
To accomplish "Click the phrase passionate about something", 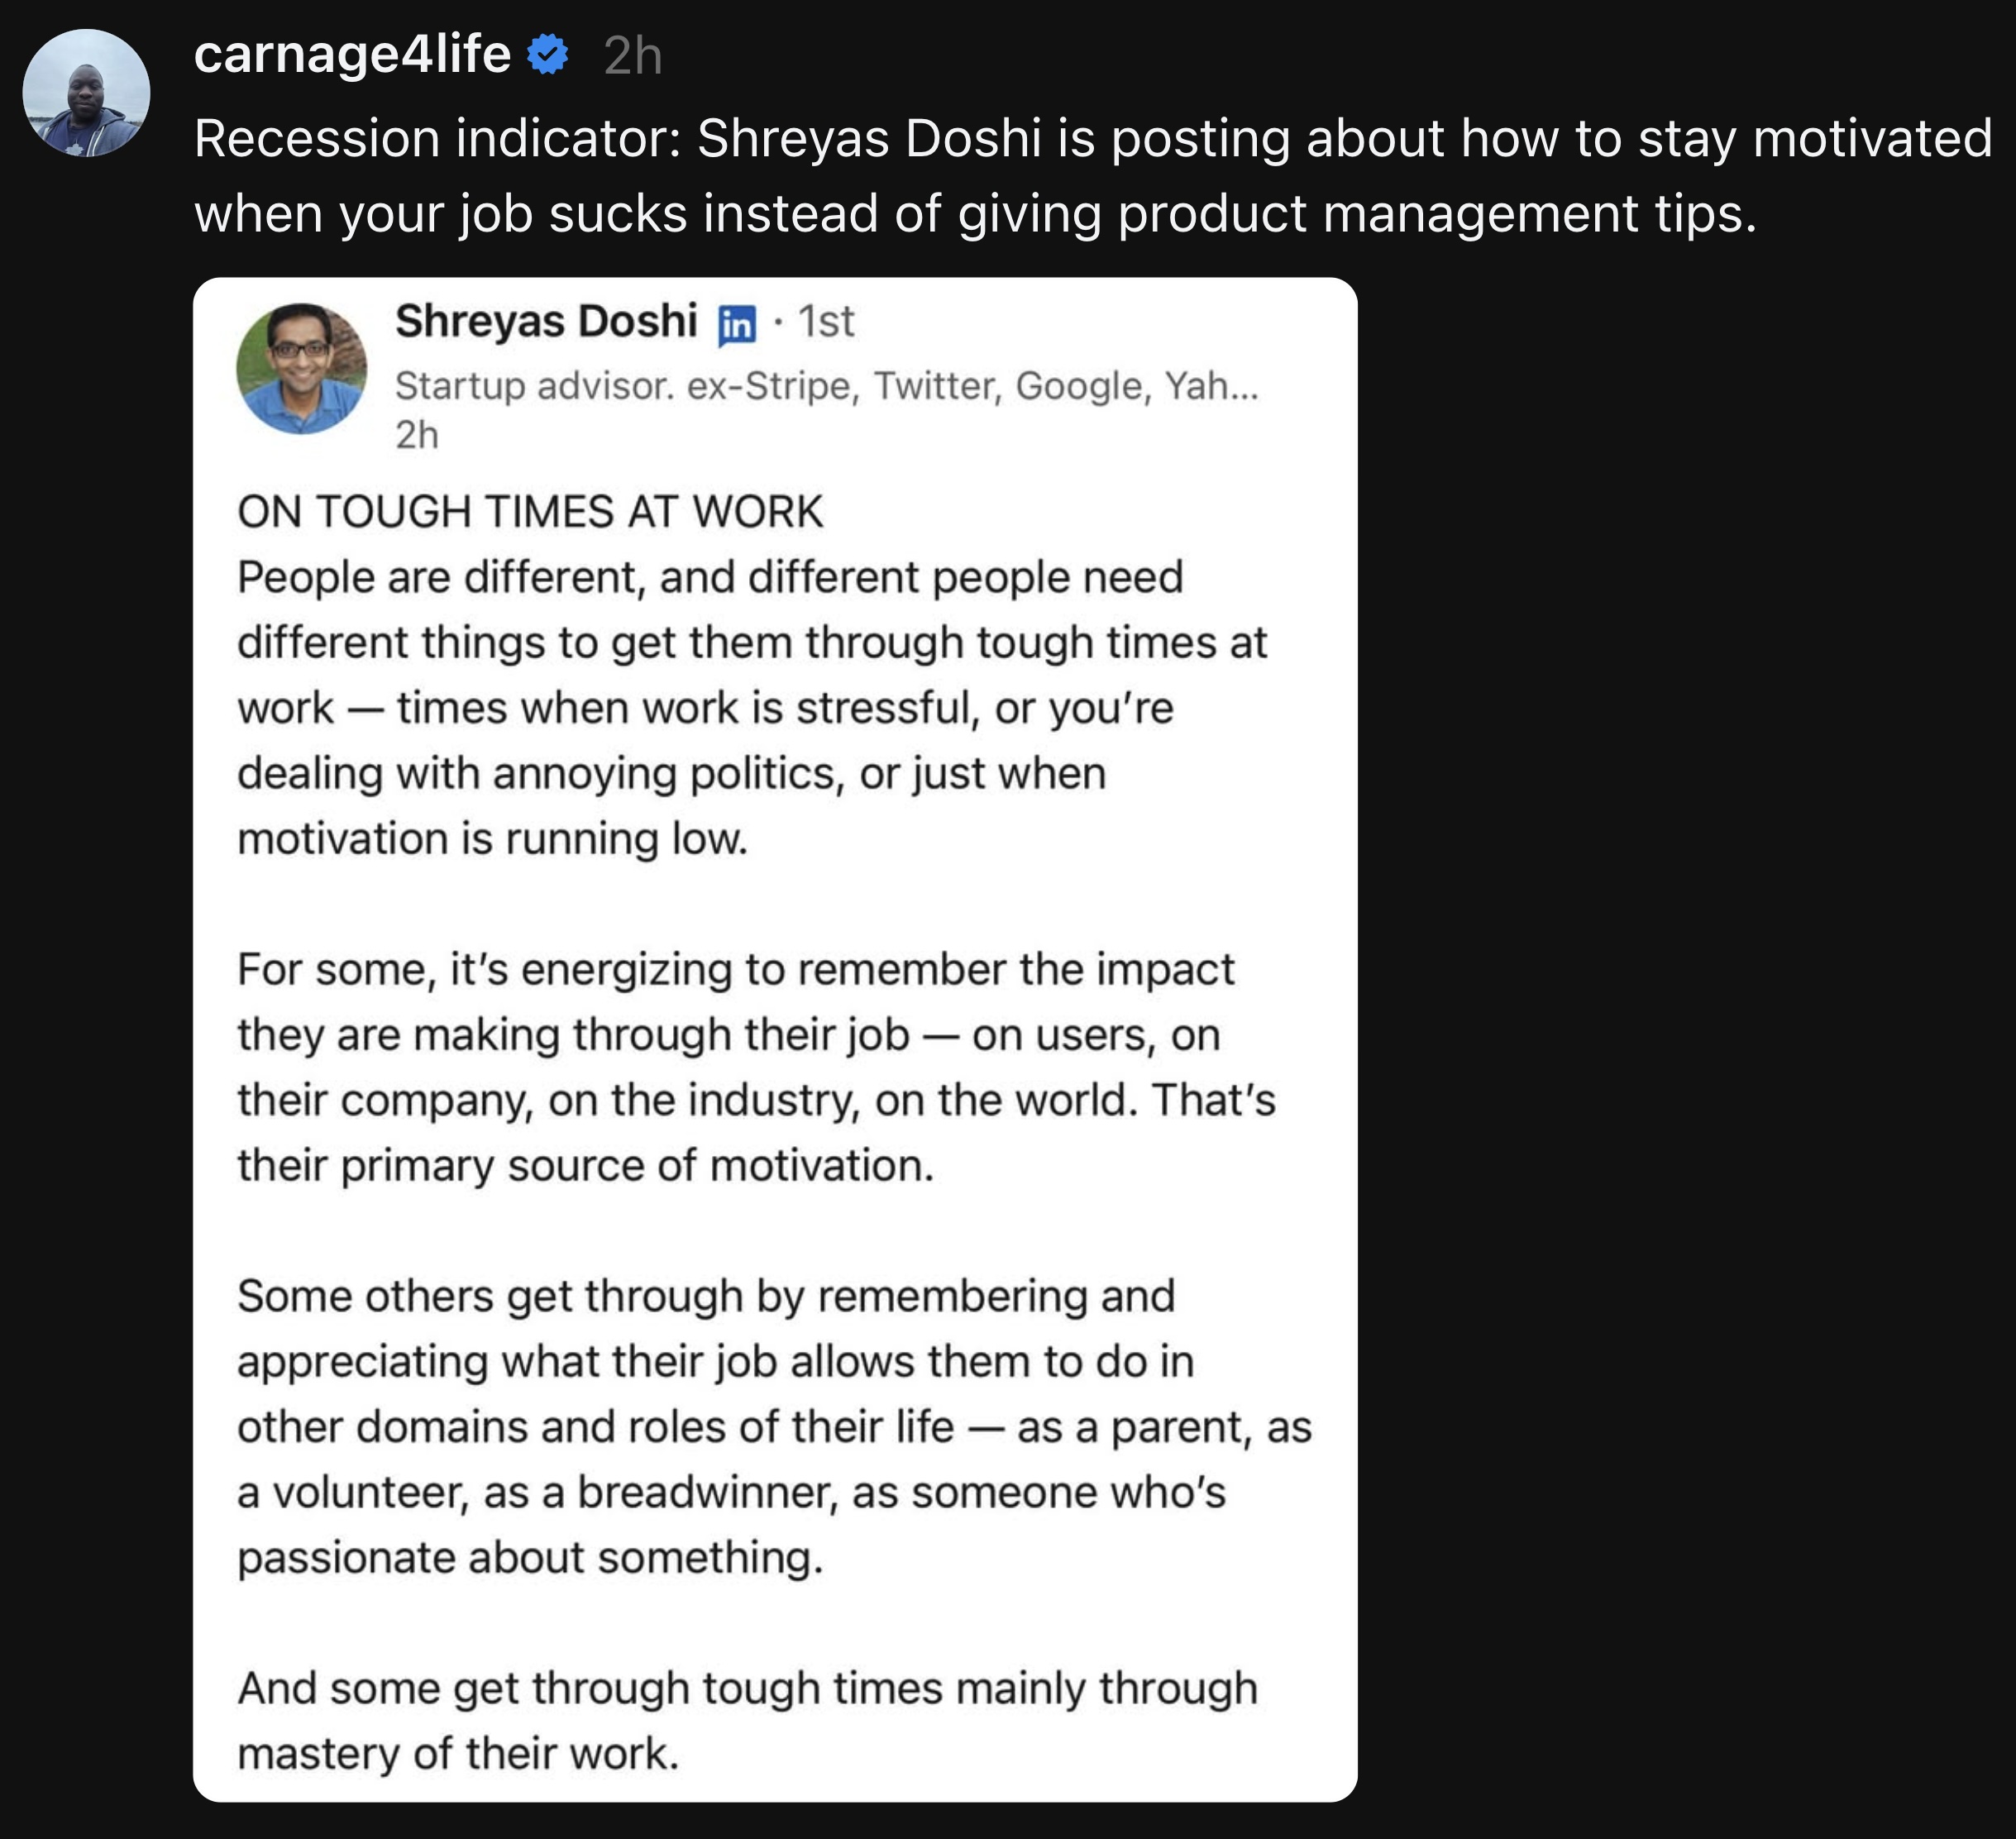I will point(530,1558).
